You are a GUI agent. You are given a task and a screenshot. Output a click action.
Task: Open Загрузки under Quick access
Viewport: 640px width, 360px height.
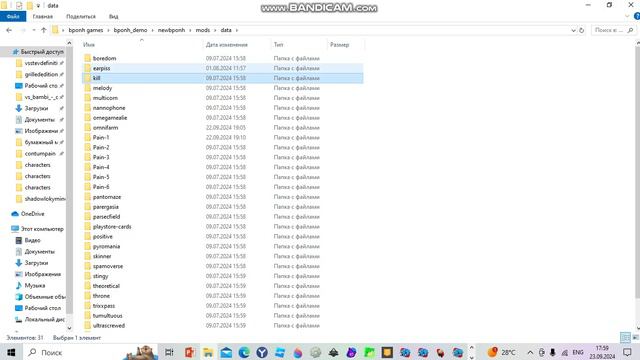(36, 109)
